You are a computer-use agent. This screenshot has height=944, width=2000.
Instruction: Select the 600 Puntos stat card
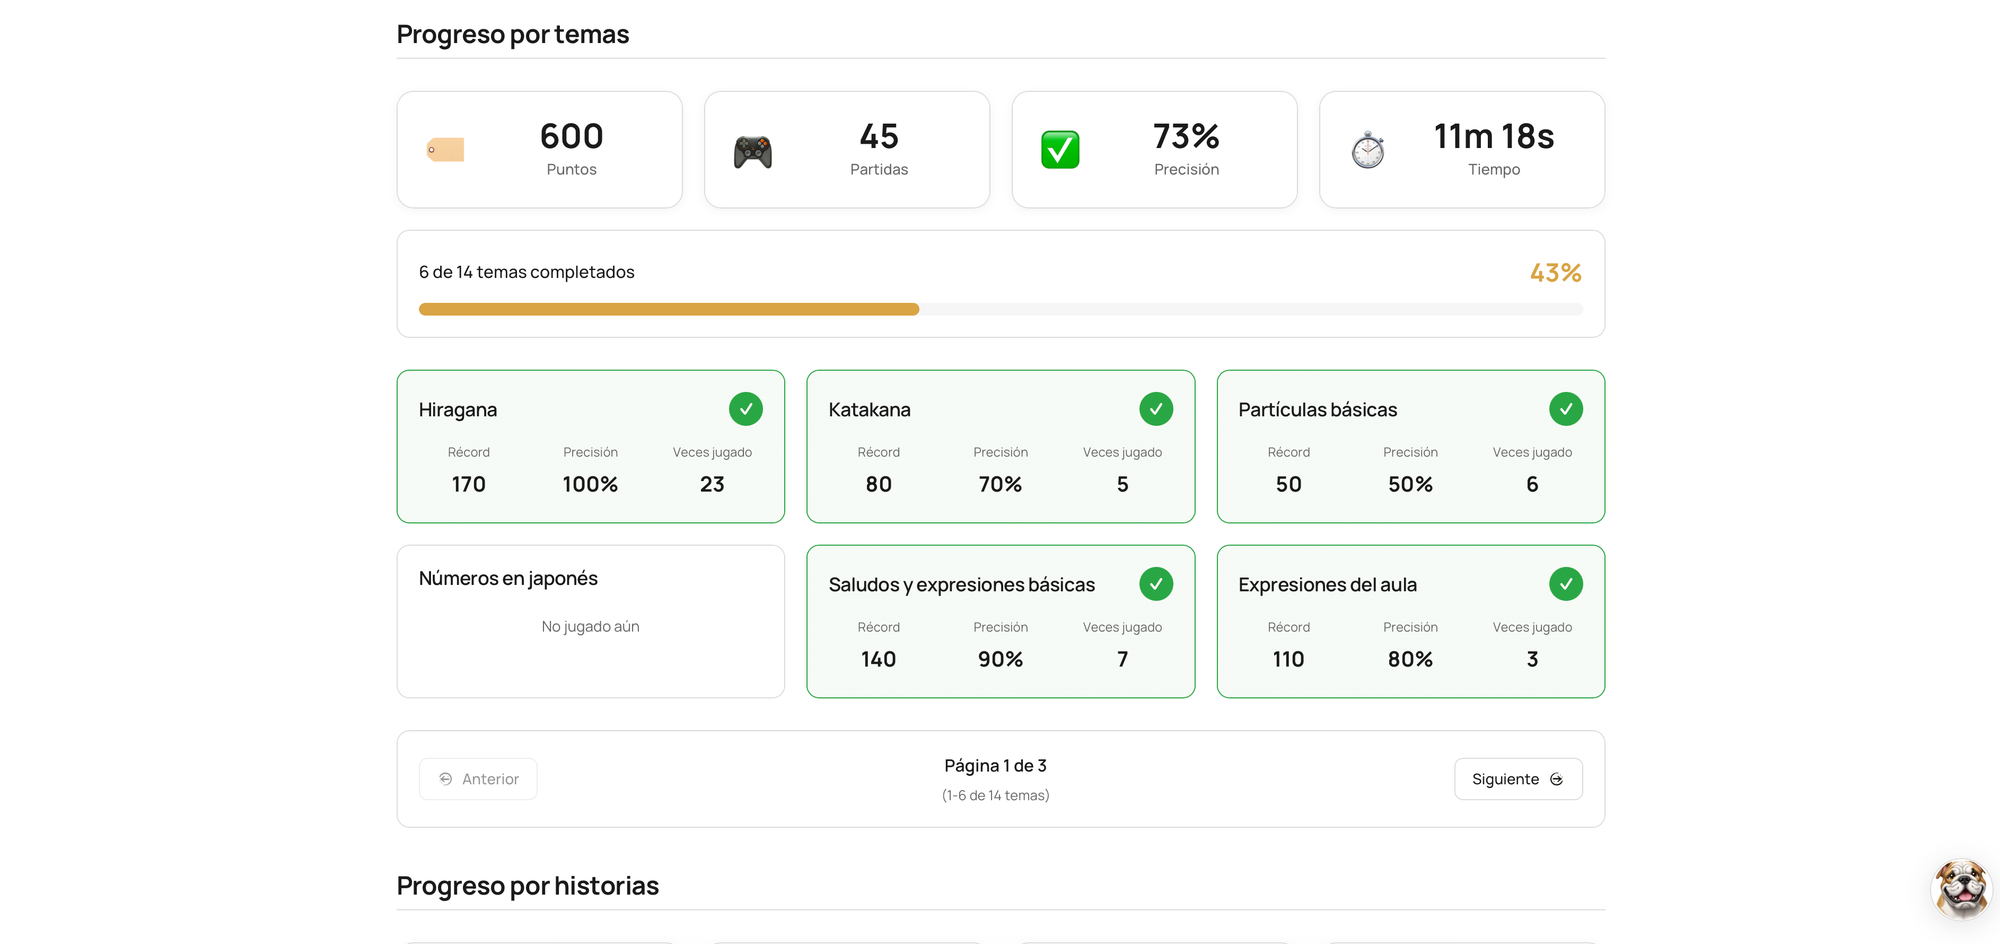point(539,150)
